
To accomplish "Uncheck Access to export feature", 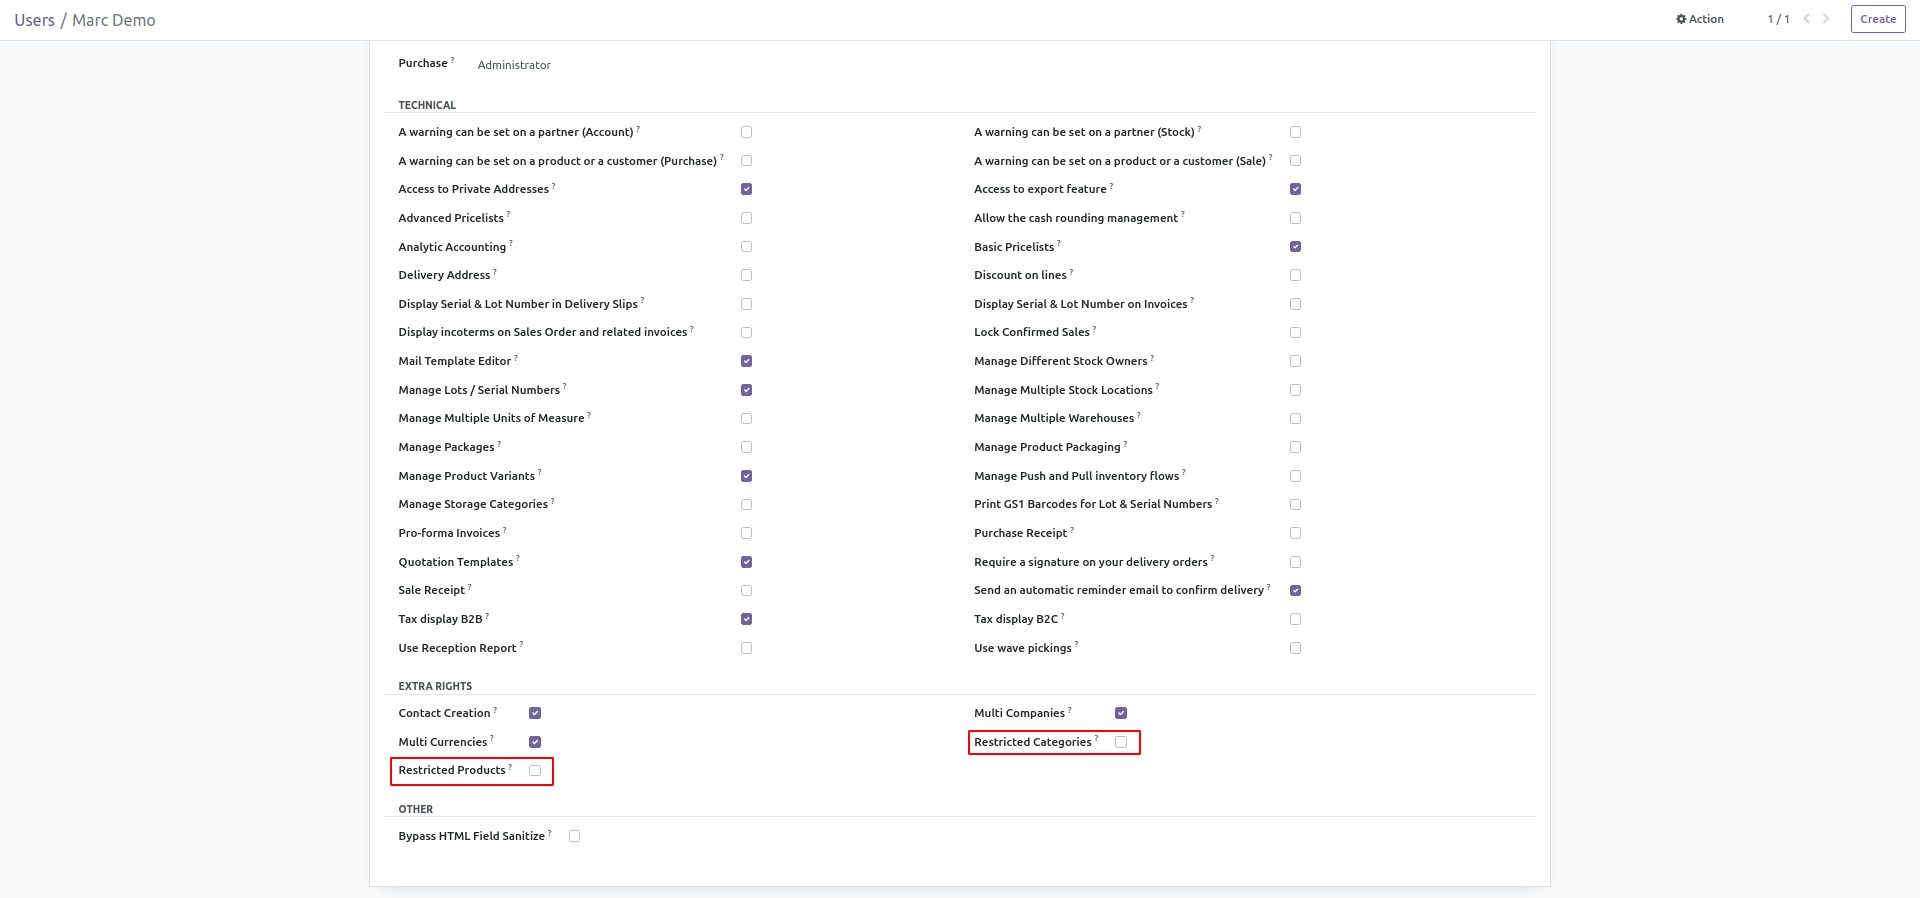I will click(x=1295, y=189).
